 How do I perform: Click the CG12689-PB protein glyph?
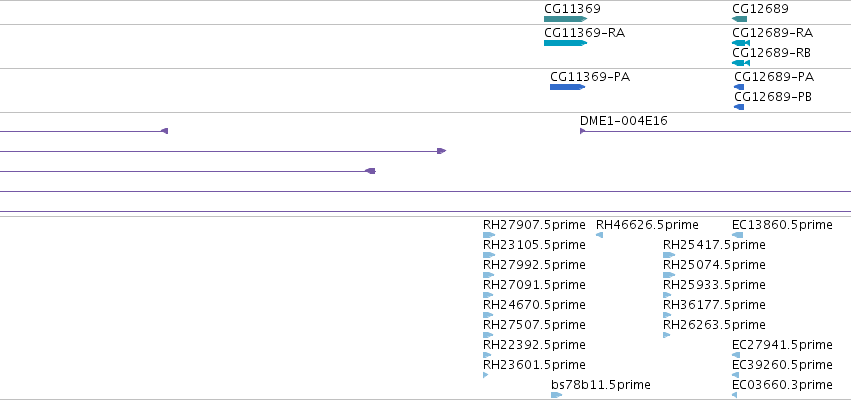pos(739,107)
